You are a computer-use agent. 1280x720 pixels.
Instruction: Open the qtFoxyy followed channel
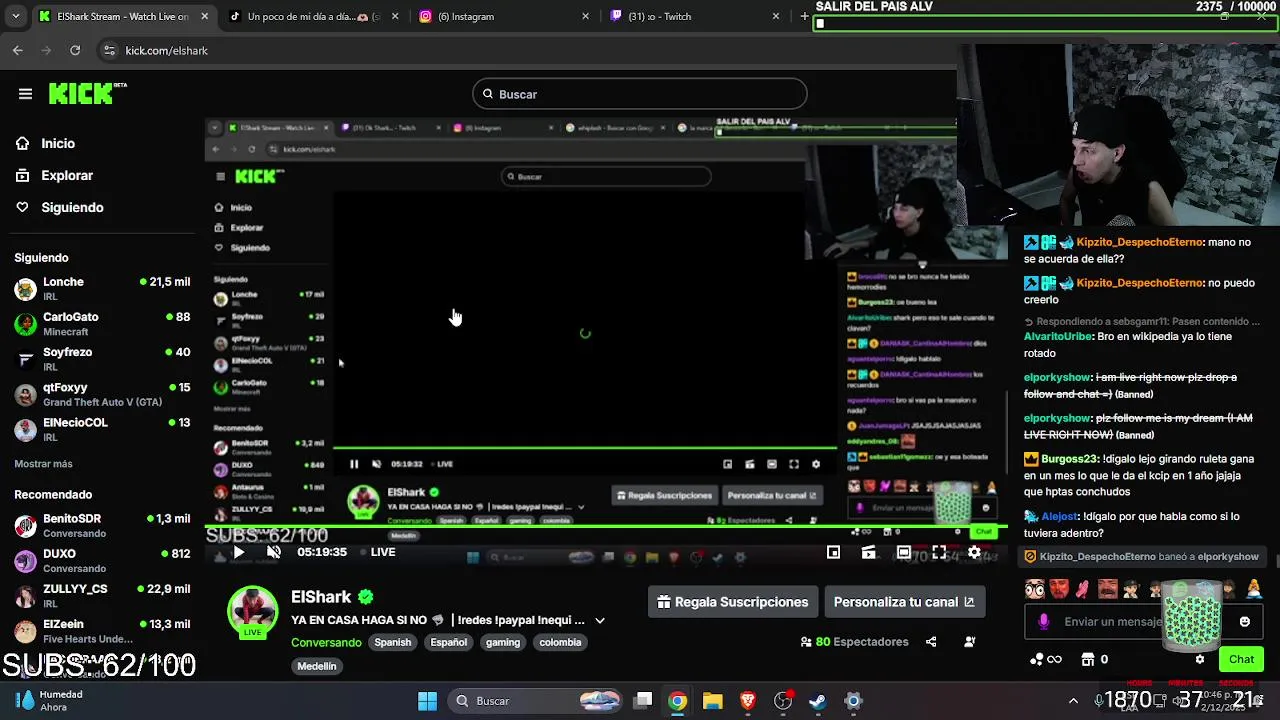[x=102, y=394]
